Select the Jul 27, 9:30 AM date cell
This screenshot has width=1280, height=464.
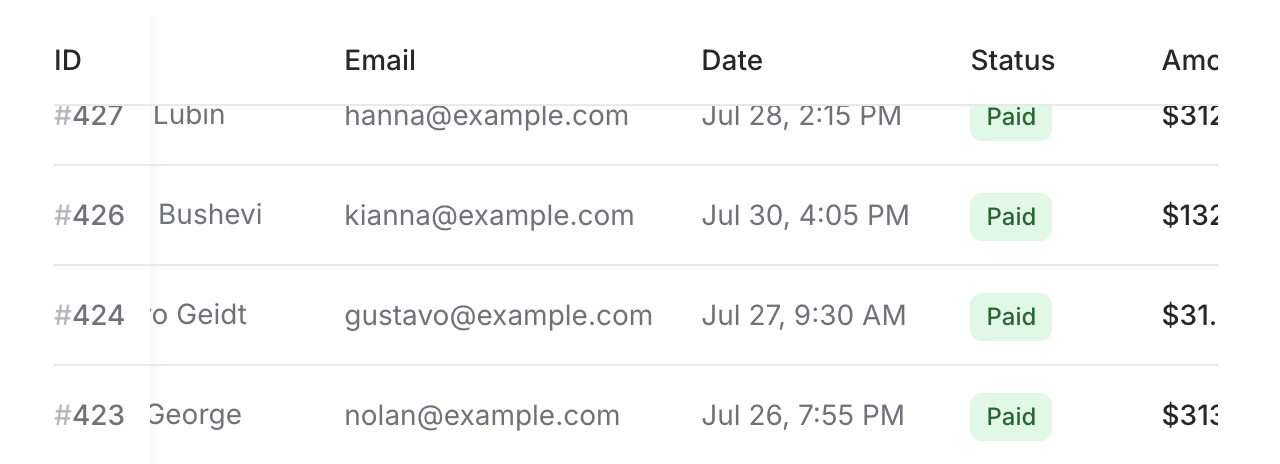point(803,316)
